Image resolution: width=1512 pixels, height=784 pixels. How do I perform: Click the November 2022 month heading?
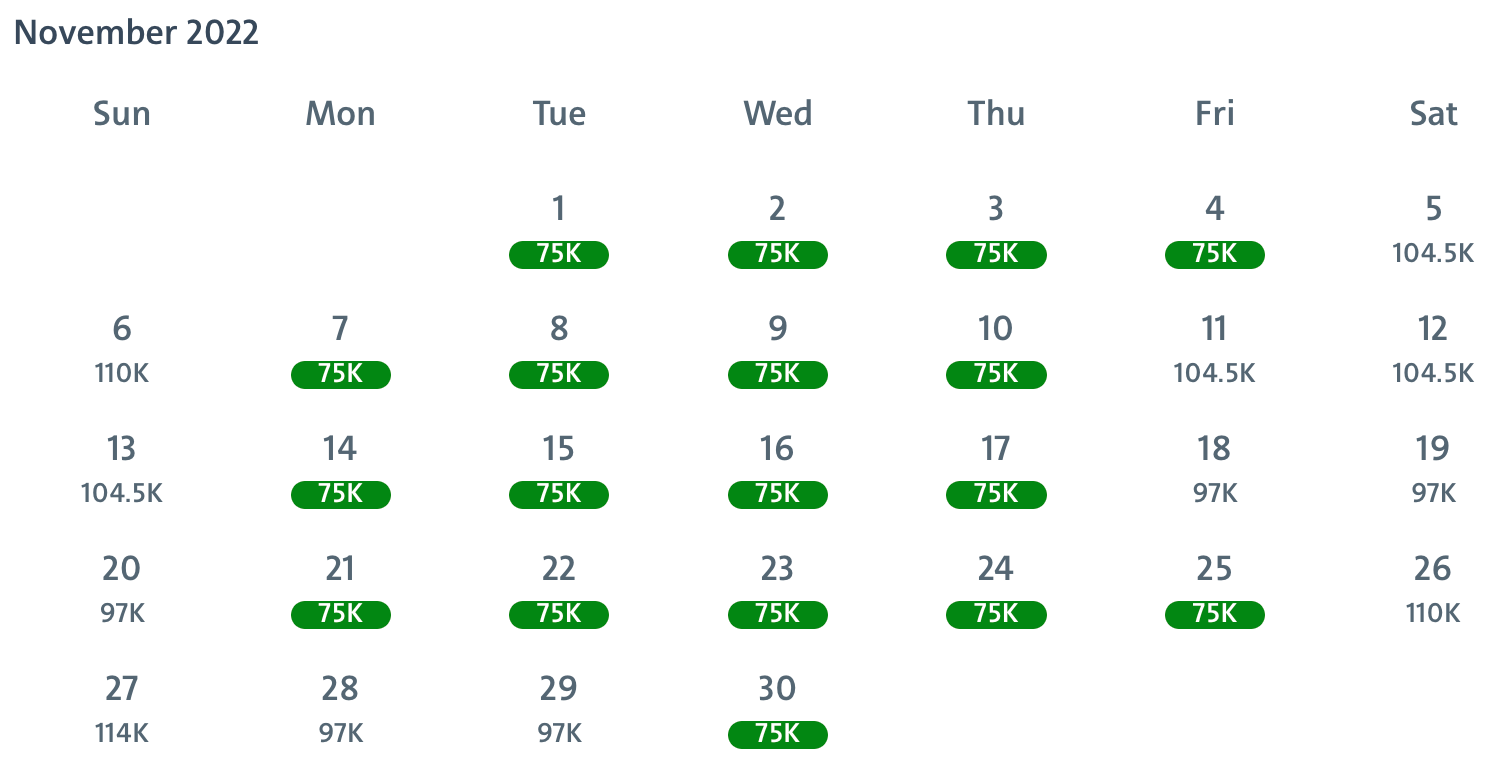pyautogui.click(x=136, y=32)
